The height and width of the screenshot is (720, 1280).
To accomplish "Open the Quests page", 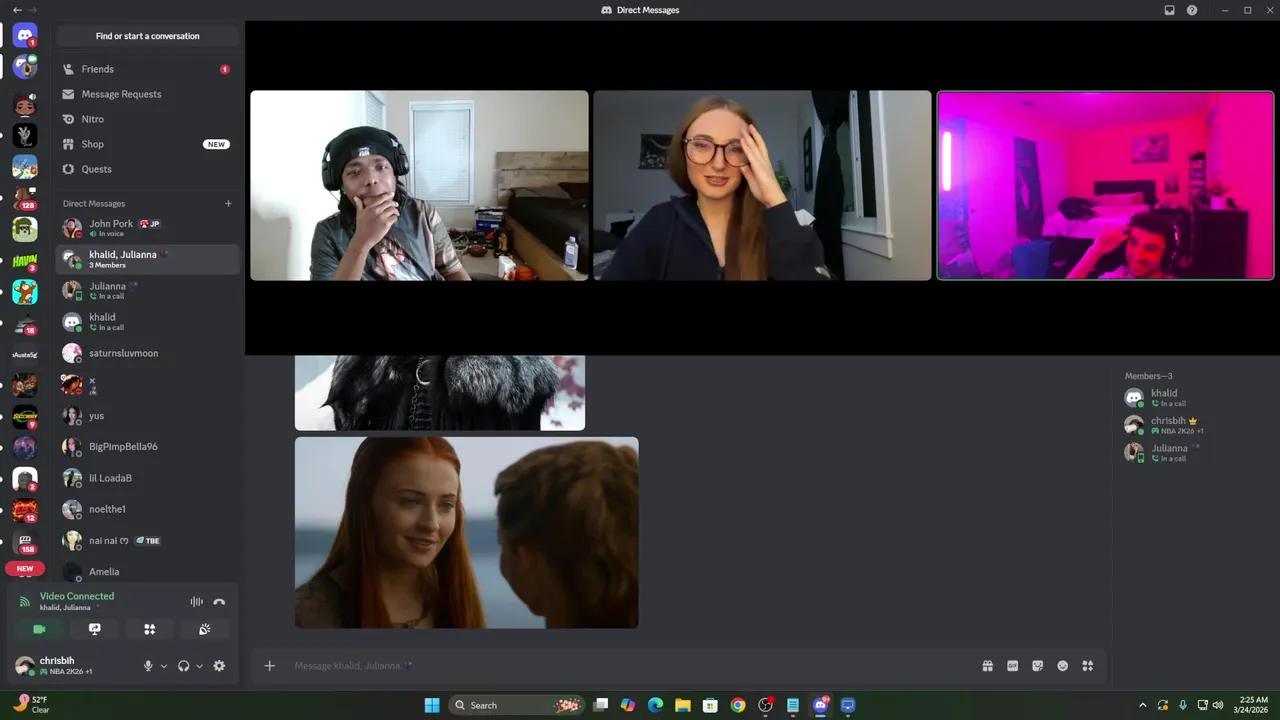I will click(x=147, y=169).
